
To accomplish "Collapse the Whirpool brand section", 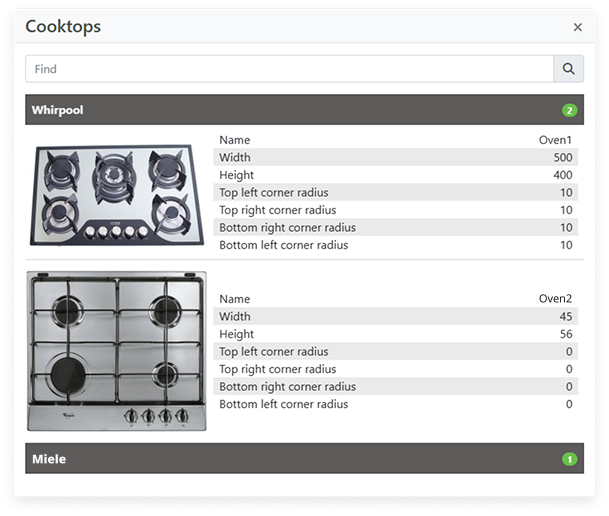I will pyautogui.click(x=304, y=109).
